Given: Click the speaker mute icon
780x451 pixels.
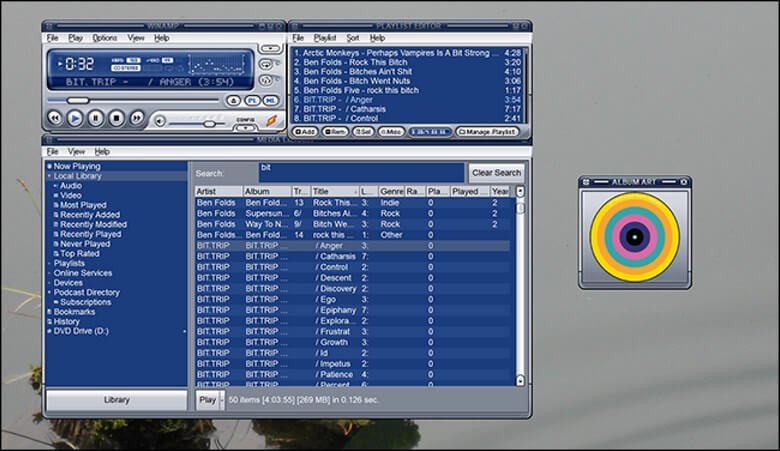Looking at the screenshot, I should click(160, 121).
